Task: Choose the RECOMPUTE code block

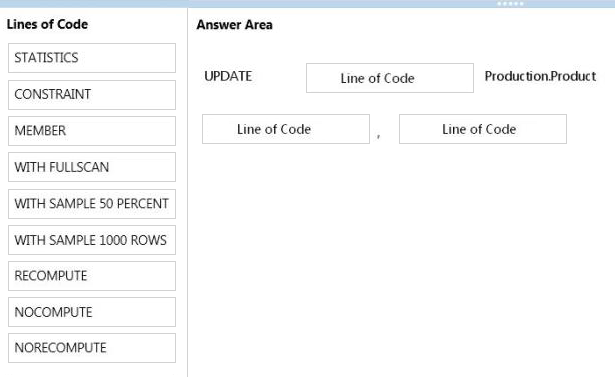Action: pos(92,276)
